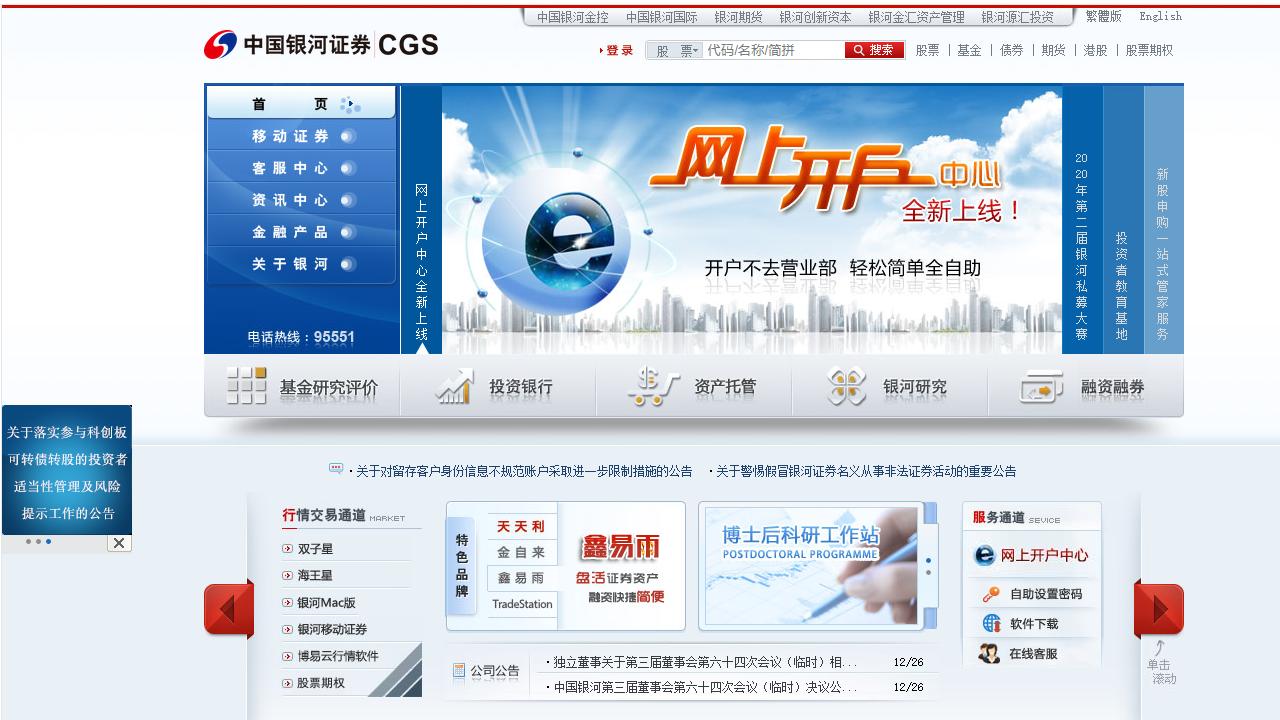The image size is (1280, 720).
Task: Click the 代码/名称/简拼 search field
Action: tap(774, 50)
